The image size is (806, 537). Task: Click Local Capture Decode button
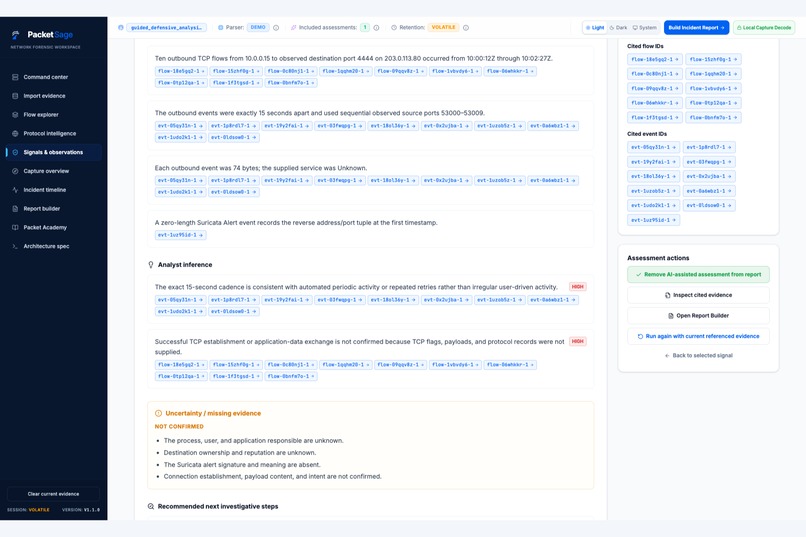[x=764, y=28]
